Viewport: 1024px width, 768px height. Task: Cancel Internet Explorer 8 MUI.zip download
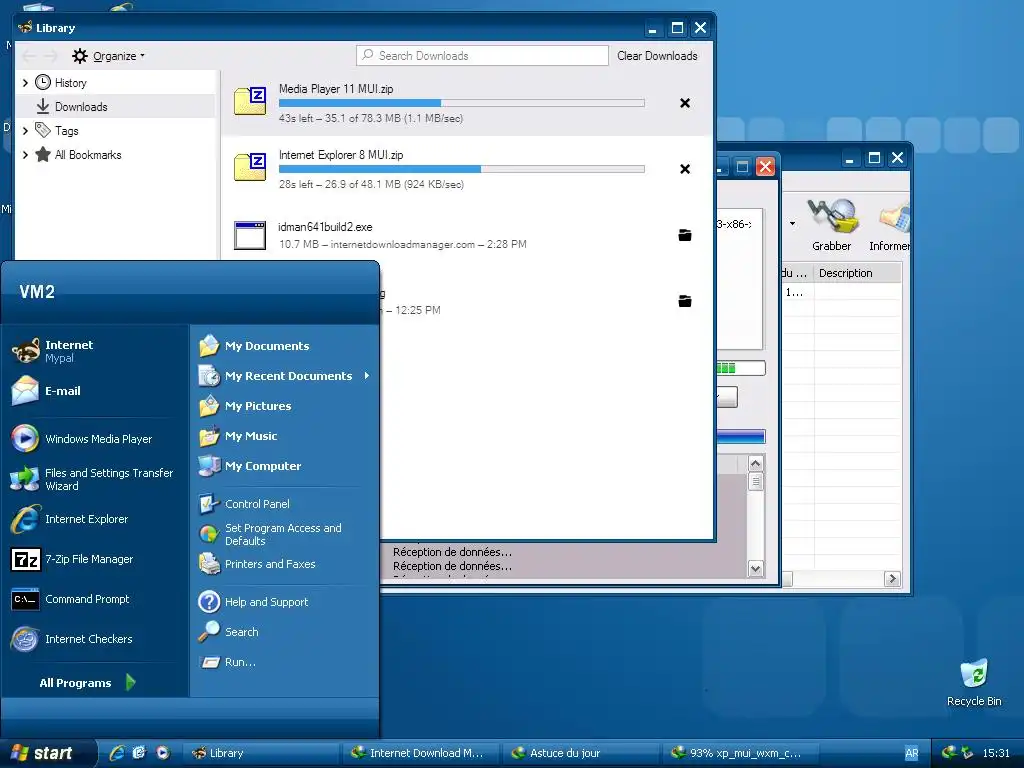684,169
